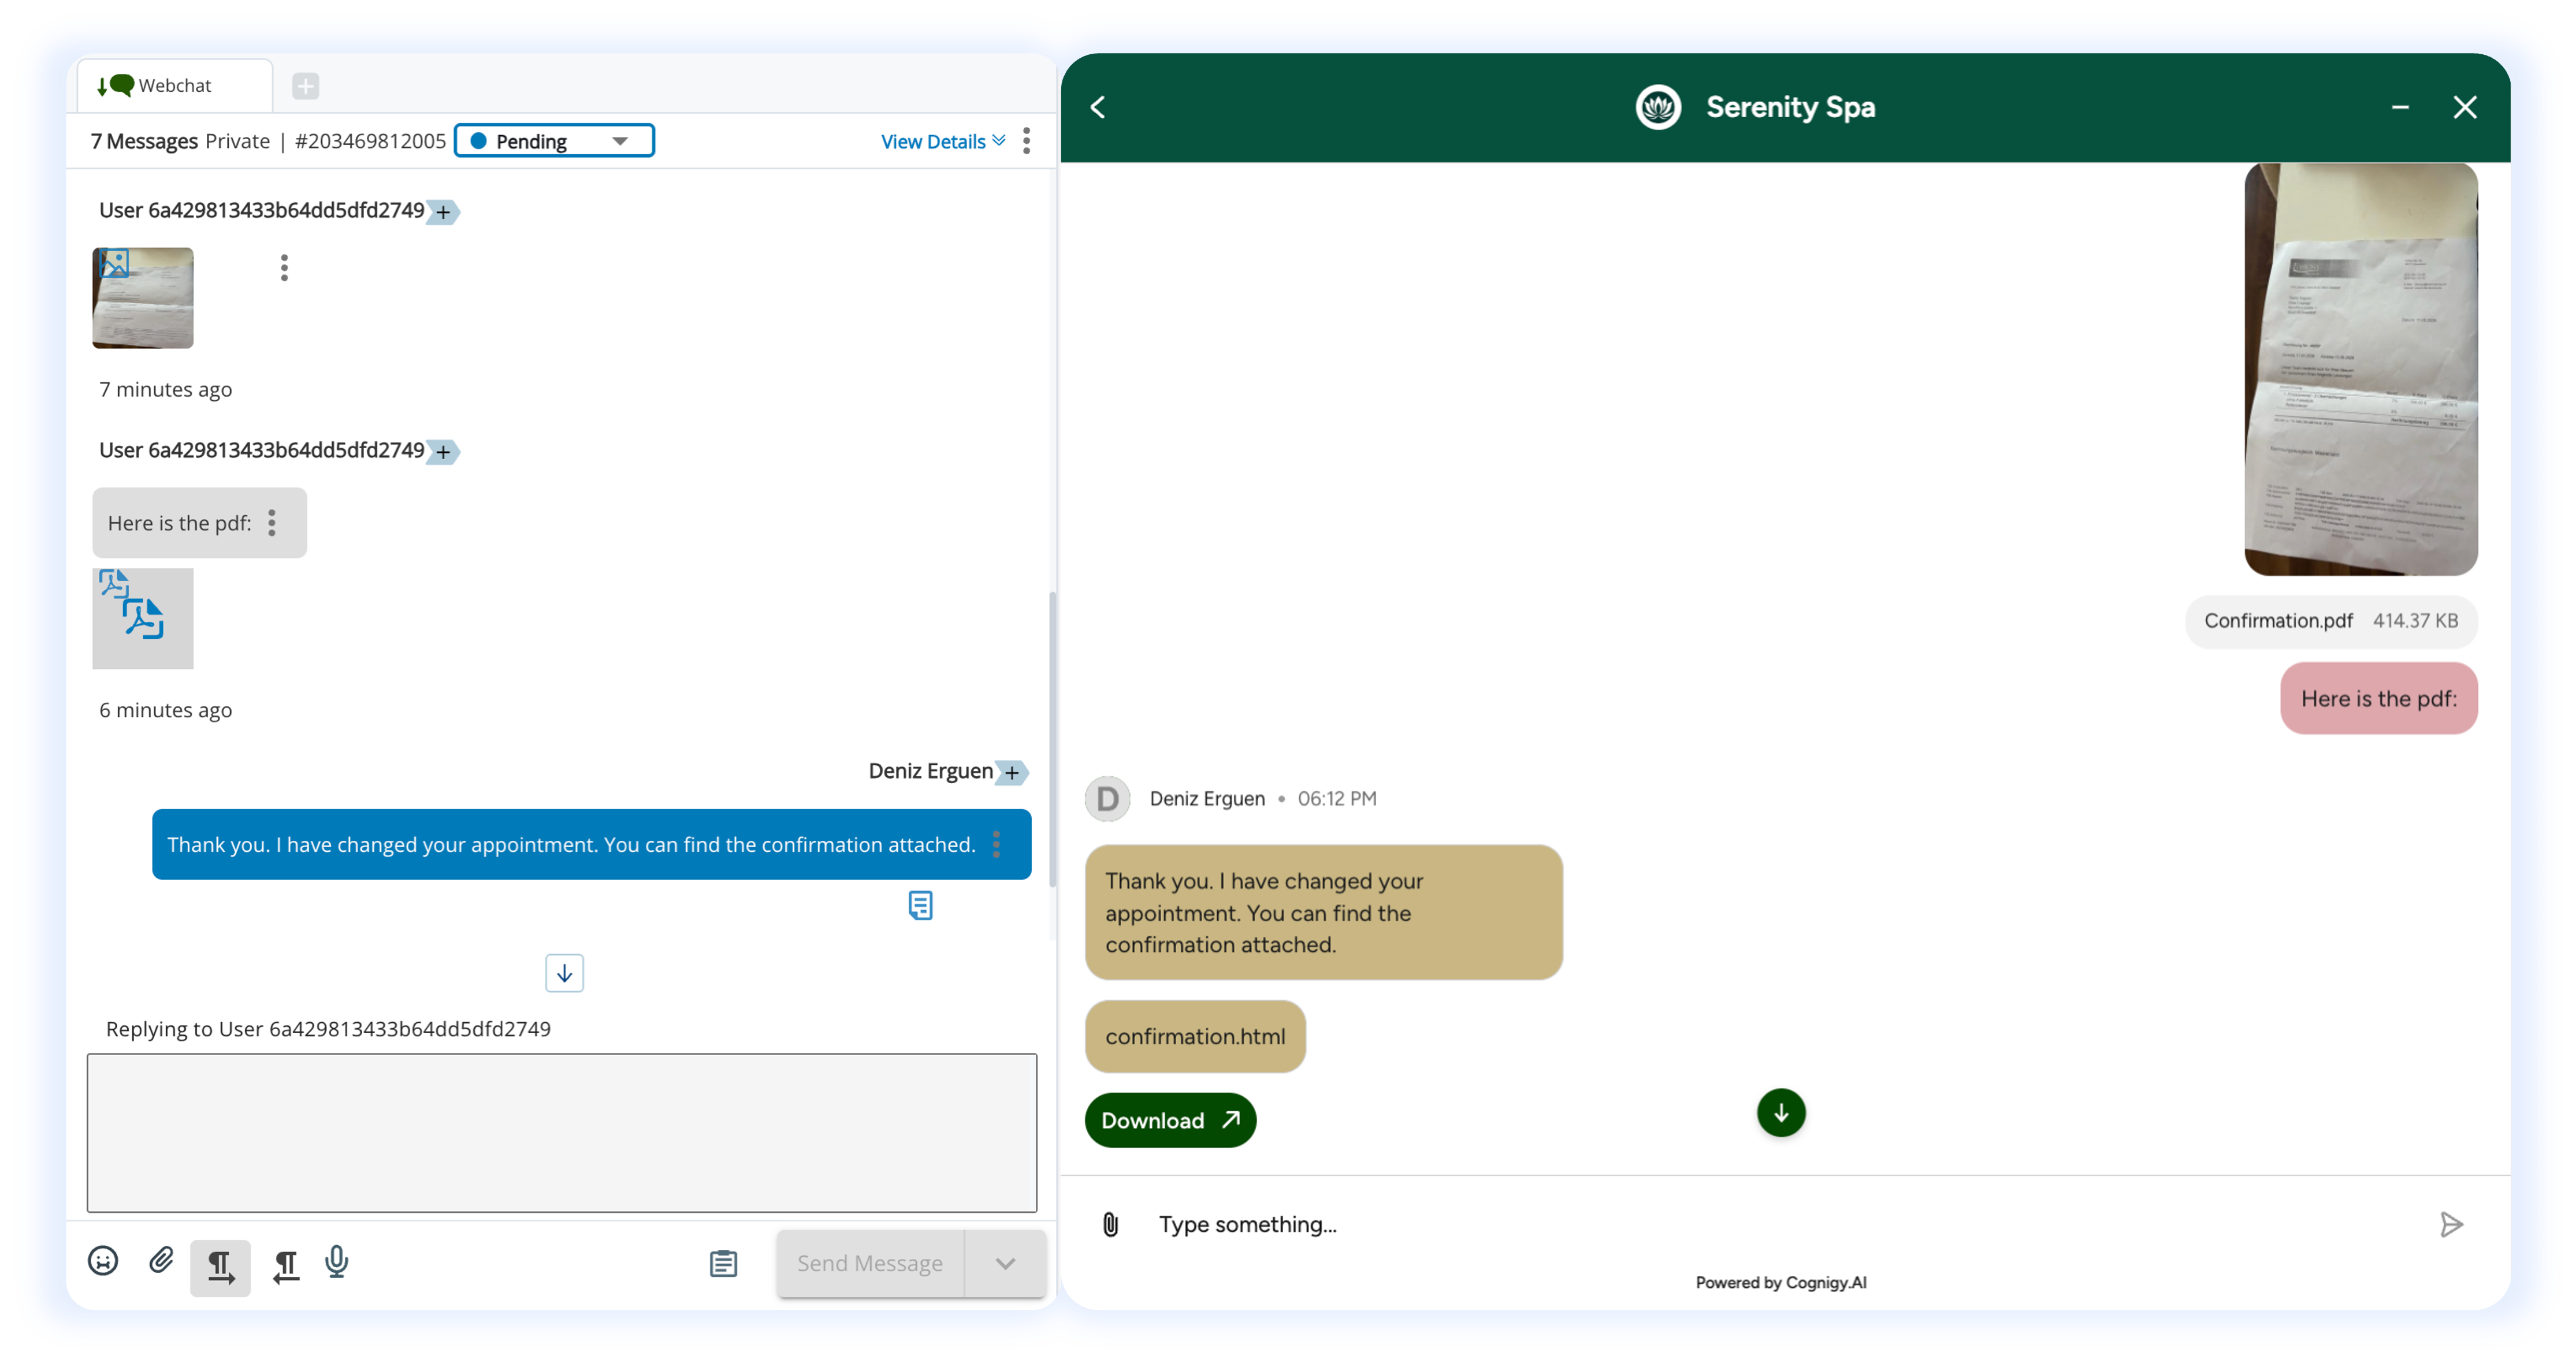Expand Send Message options arrow
The width and height of the screenshot is (2576, 1363).
[x=1005, y=1264]
